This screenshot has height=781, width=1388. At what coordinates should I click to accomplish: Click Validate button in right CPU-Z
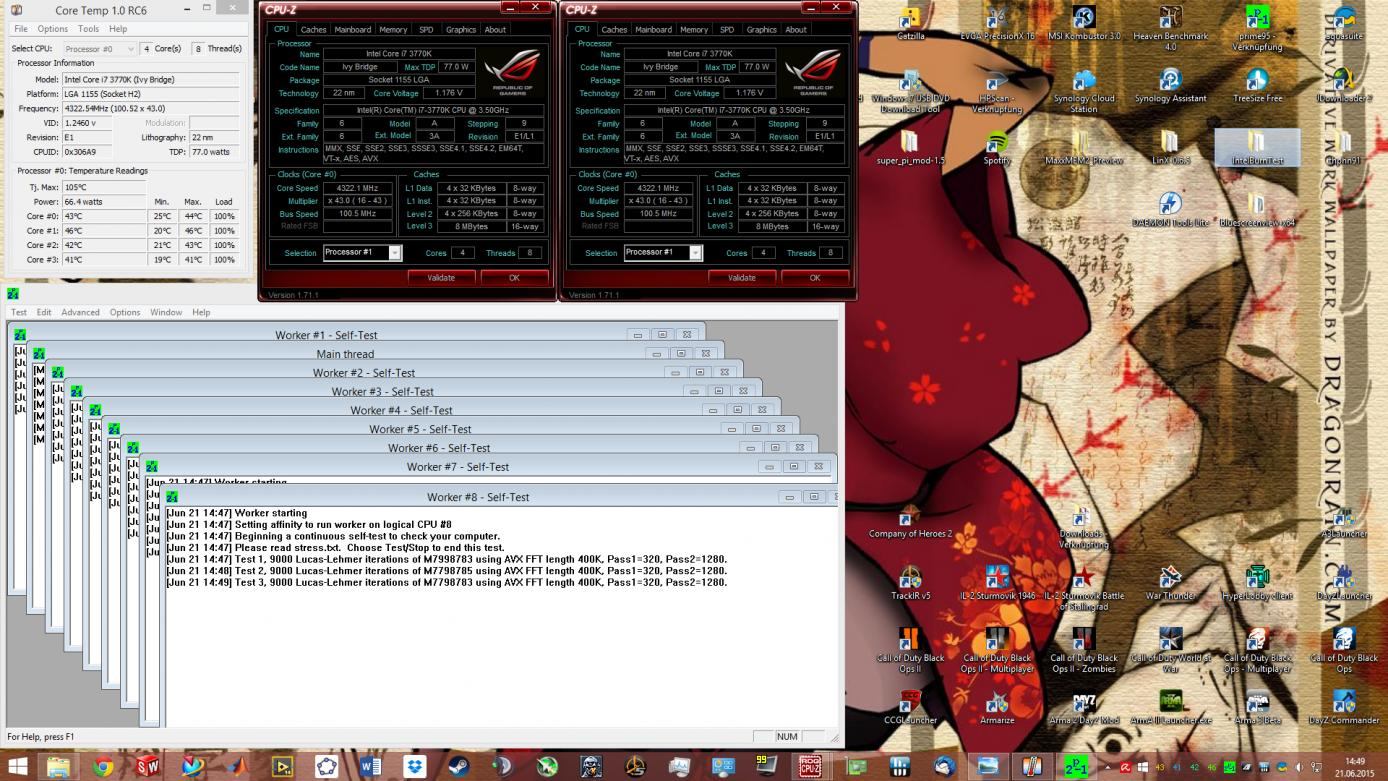(x=742, y=277)
